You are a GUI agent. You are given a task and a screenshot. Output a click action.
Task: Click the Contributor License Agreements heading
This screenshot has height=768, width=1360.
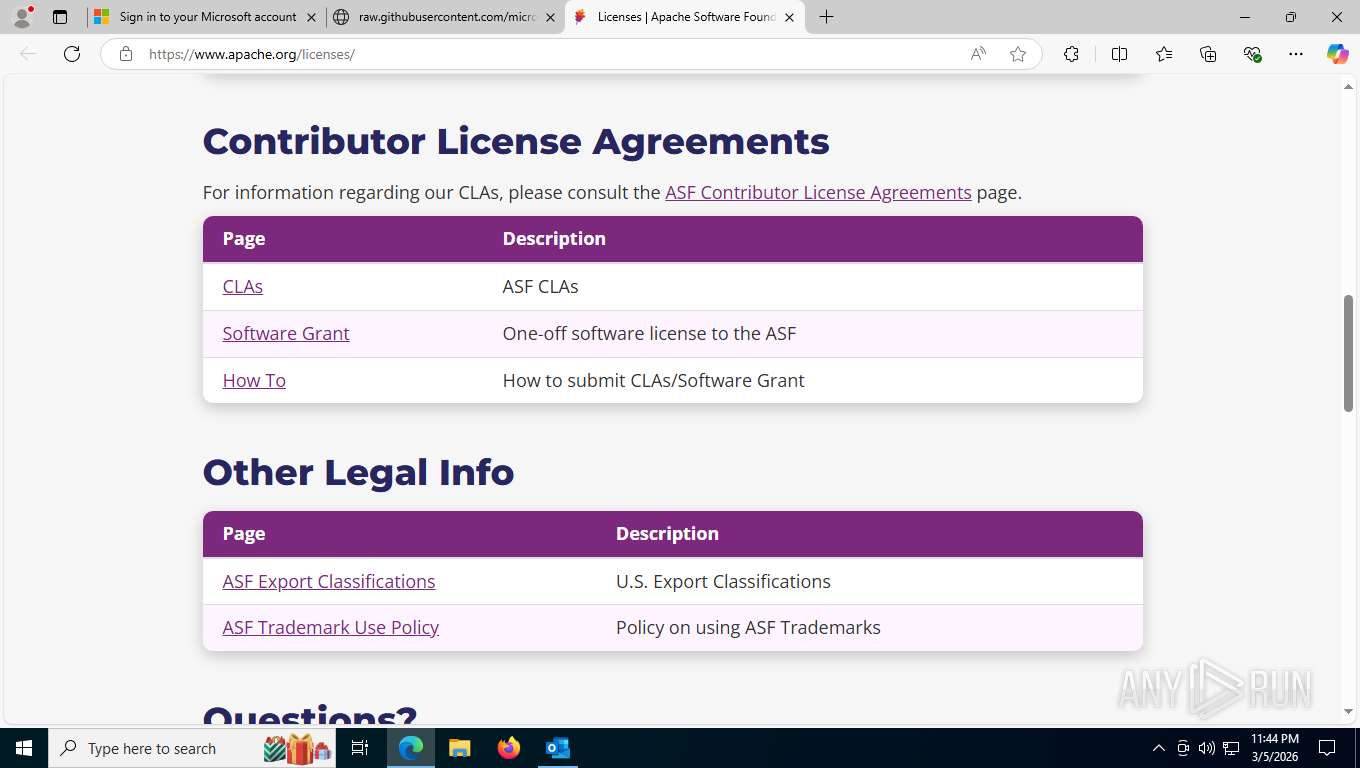coord(516,141)
